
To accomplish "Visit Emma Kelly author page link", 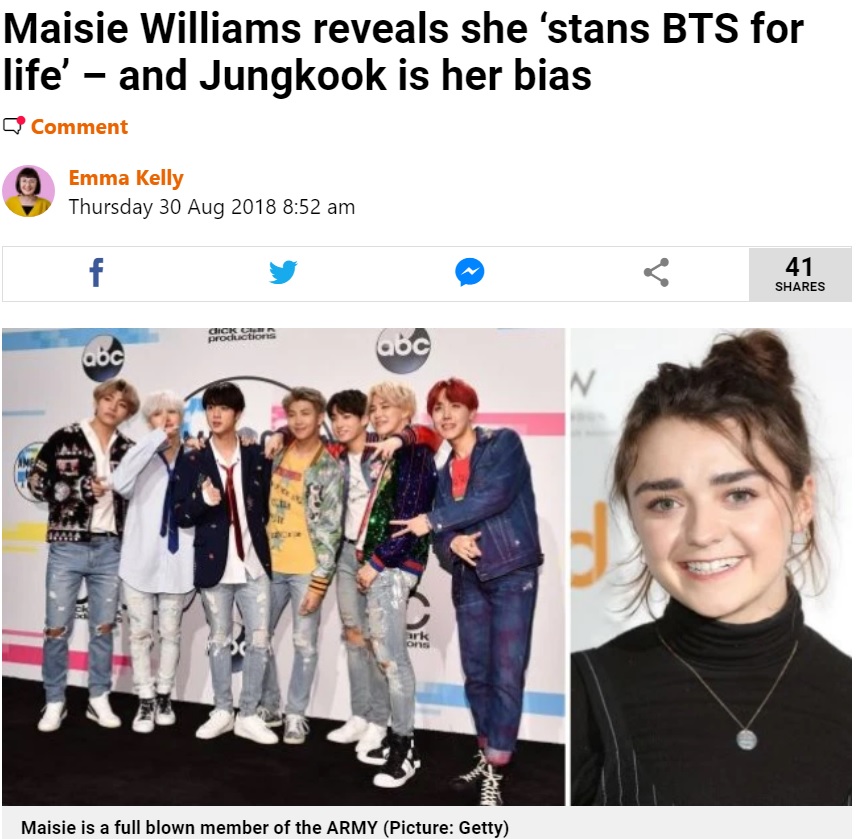I will [126, 178].
